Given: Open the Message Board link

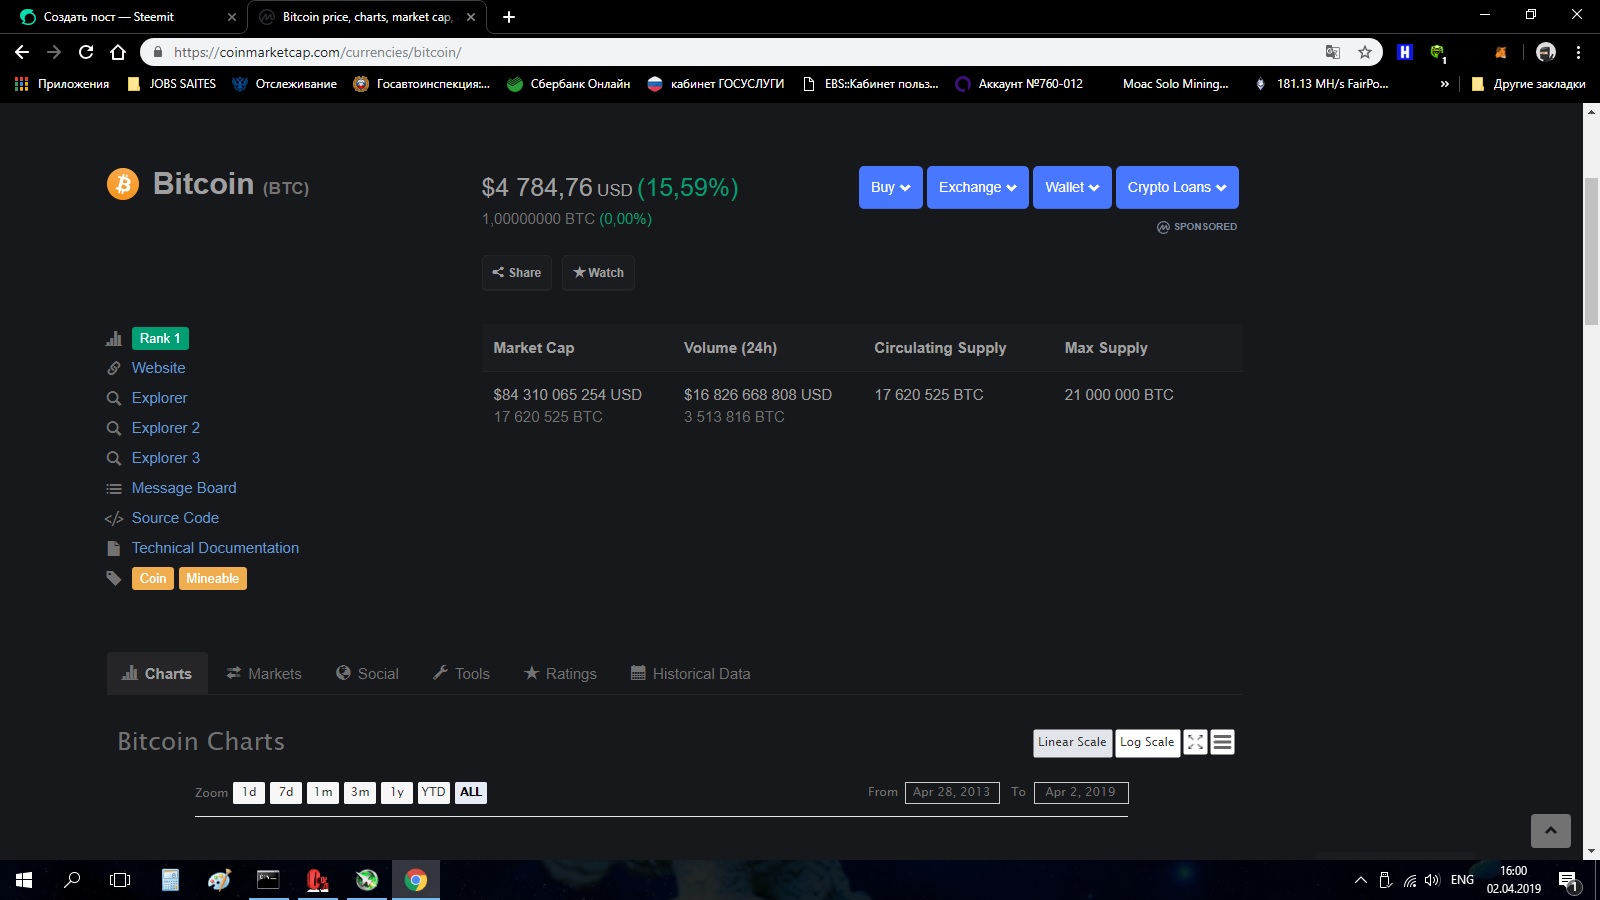Looking at the screenshot, I should click(184, 488).
